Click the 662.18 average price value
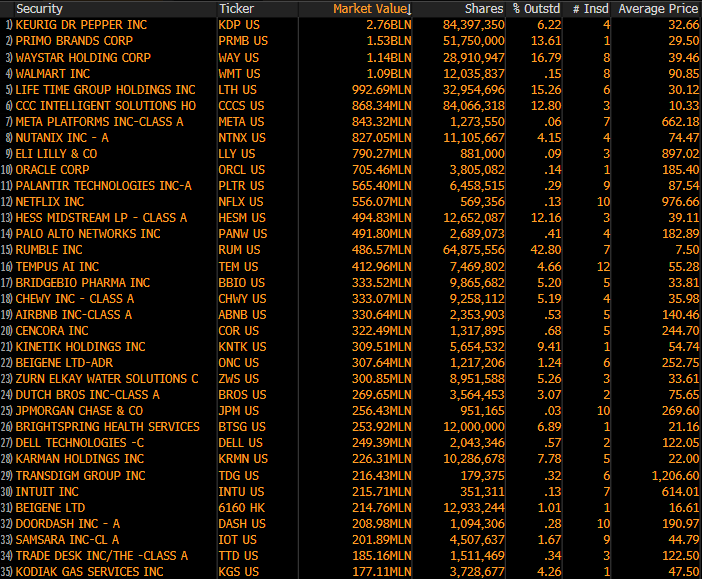The height and width of the screenshot is (579, 702). [680, 122]
